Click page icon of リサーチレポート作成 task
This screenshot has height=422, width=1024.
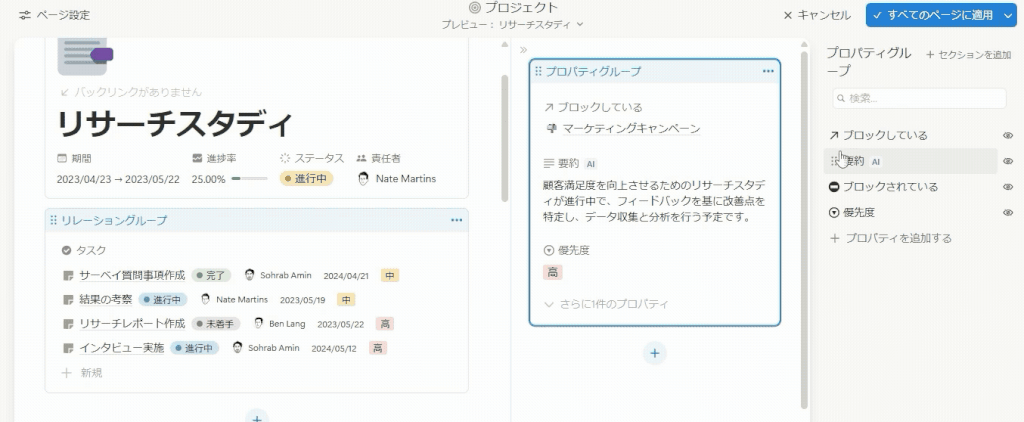(67, 324)
